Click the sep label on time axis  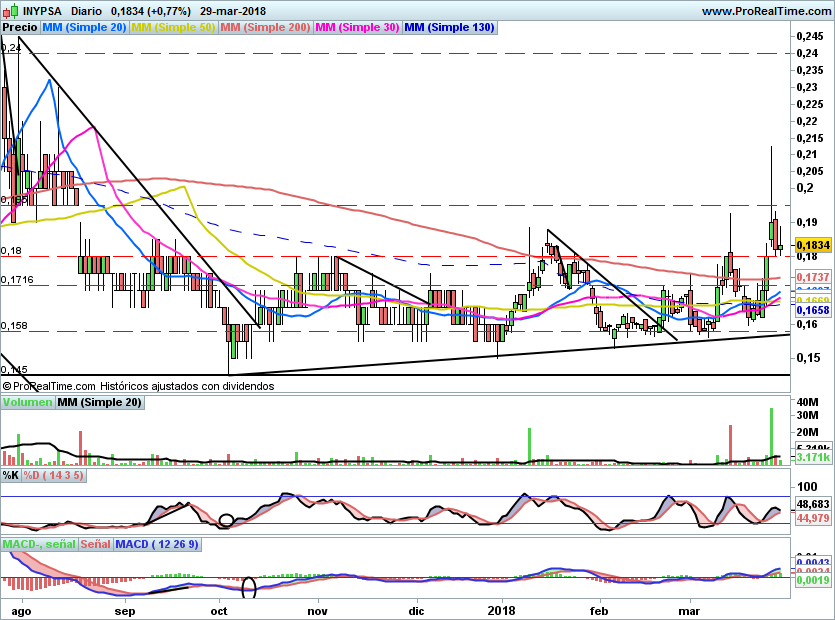point(125,611)
